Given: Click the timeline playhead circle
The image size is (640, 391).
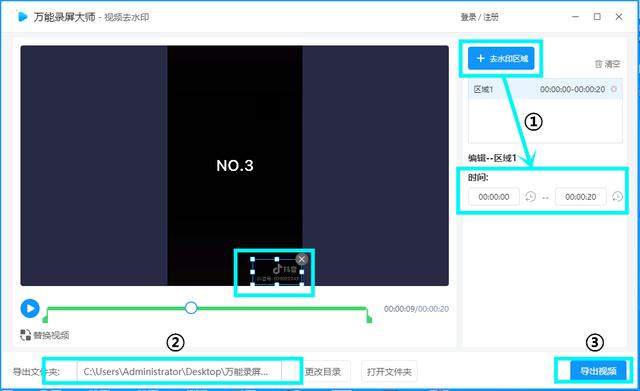Looking at the screenshot, I should 191,308.
